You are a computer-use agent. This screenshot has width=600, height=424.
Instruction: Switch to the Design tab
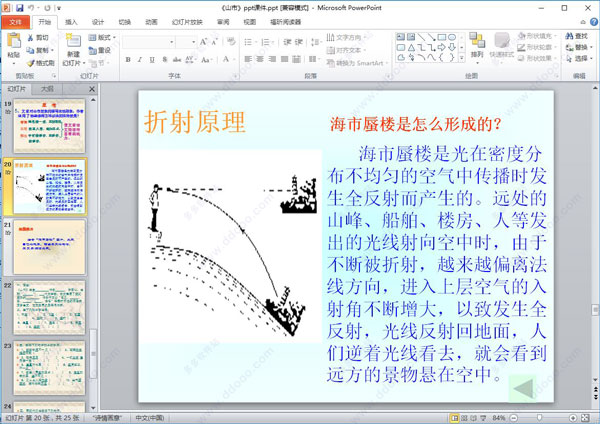[98, 22]
